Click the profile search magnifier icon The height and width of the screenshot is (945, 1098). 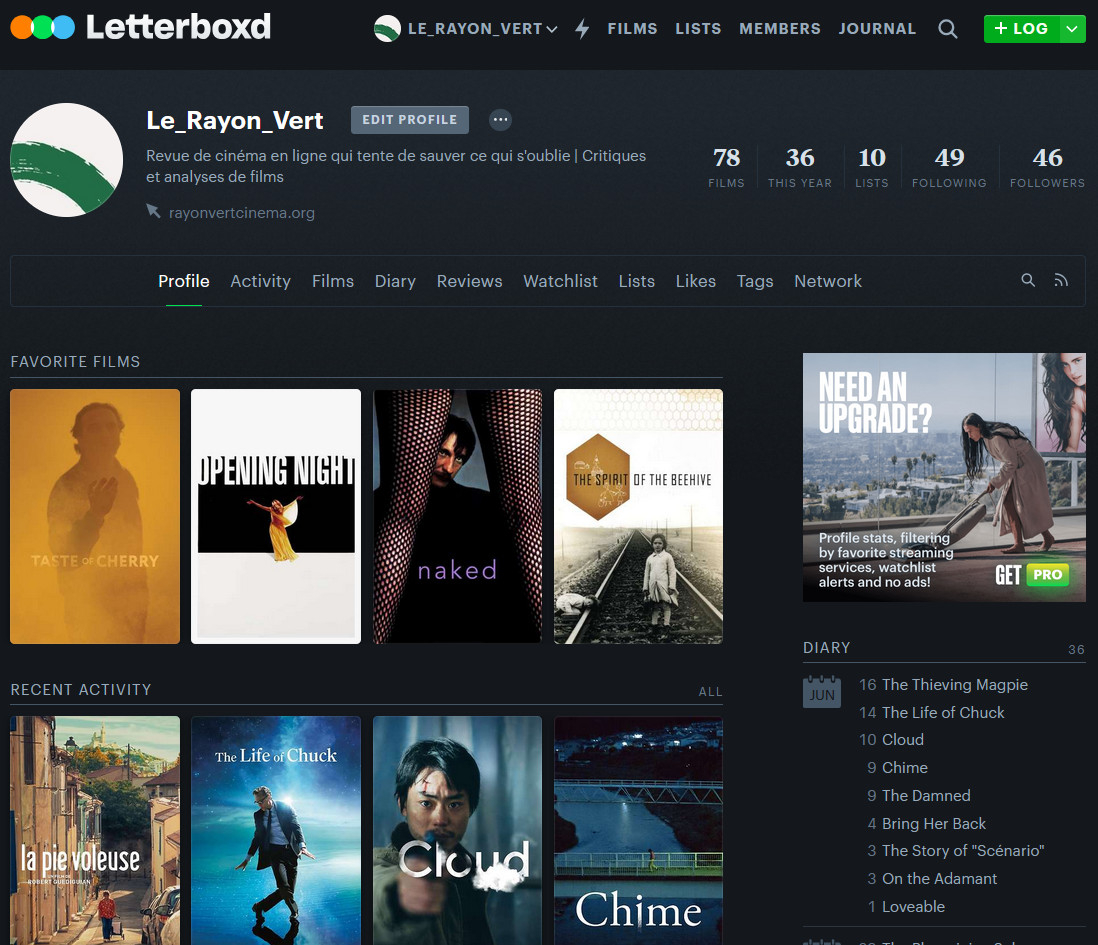click(x=1028, y=281)
